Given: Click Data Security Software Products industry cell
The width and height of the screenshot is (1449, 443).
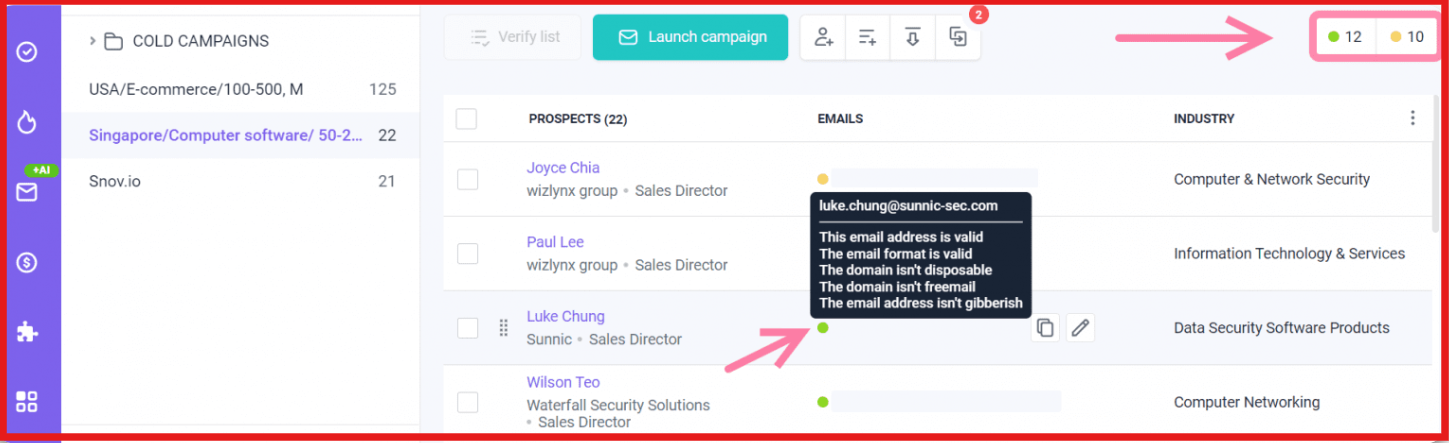Looking at the screenshot, I should [1282, 328].
